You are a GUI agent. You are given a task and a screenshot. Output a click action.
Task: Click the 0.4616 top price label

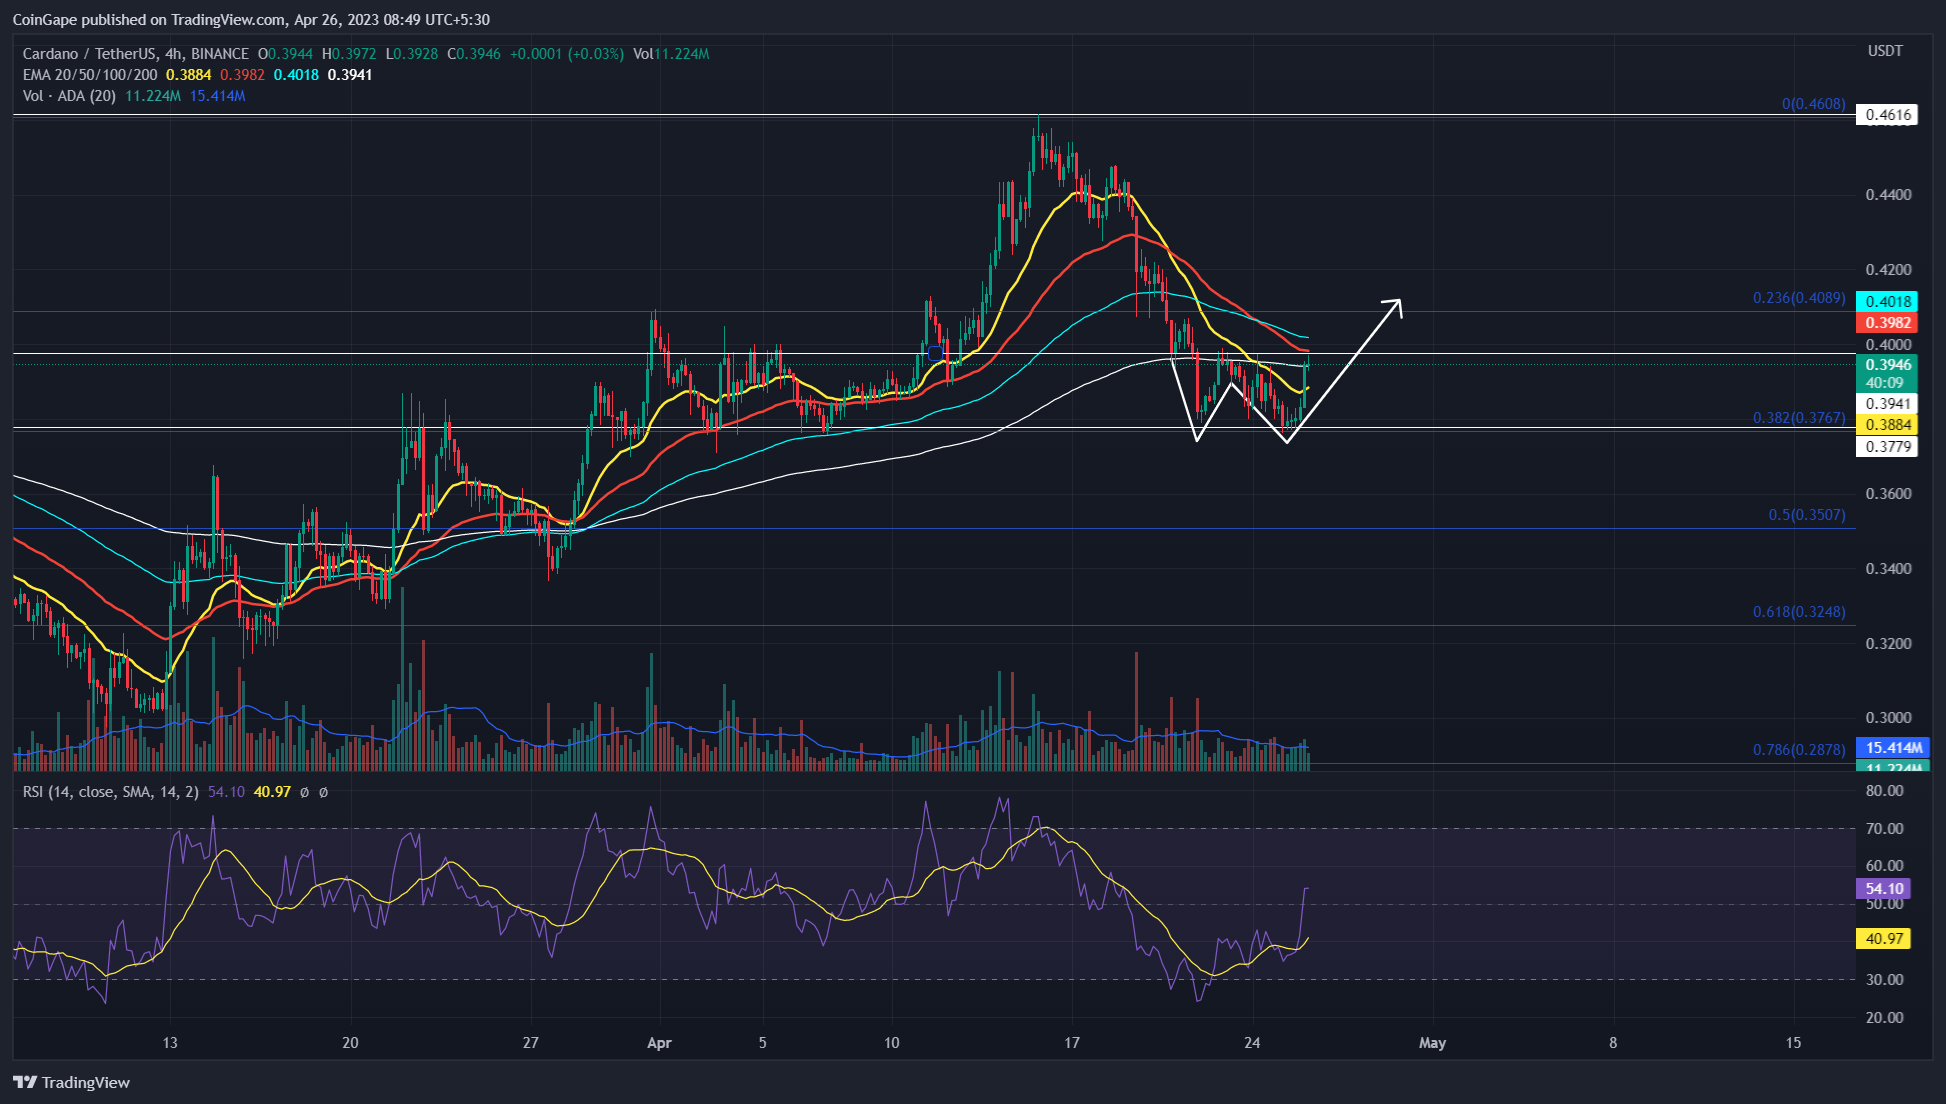[1887, 115]
